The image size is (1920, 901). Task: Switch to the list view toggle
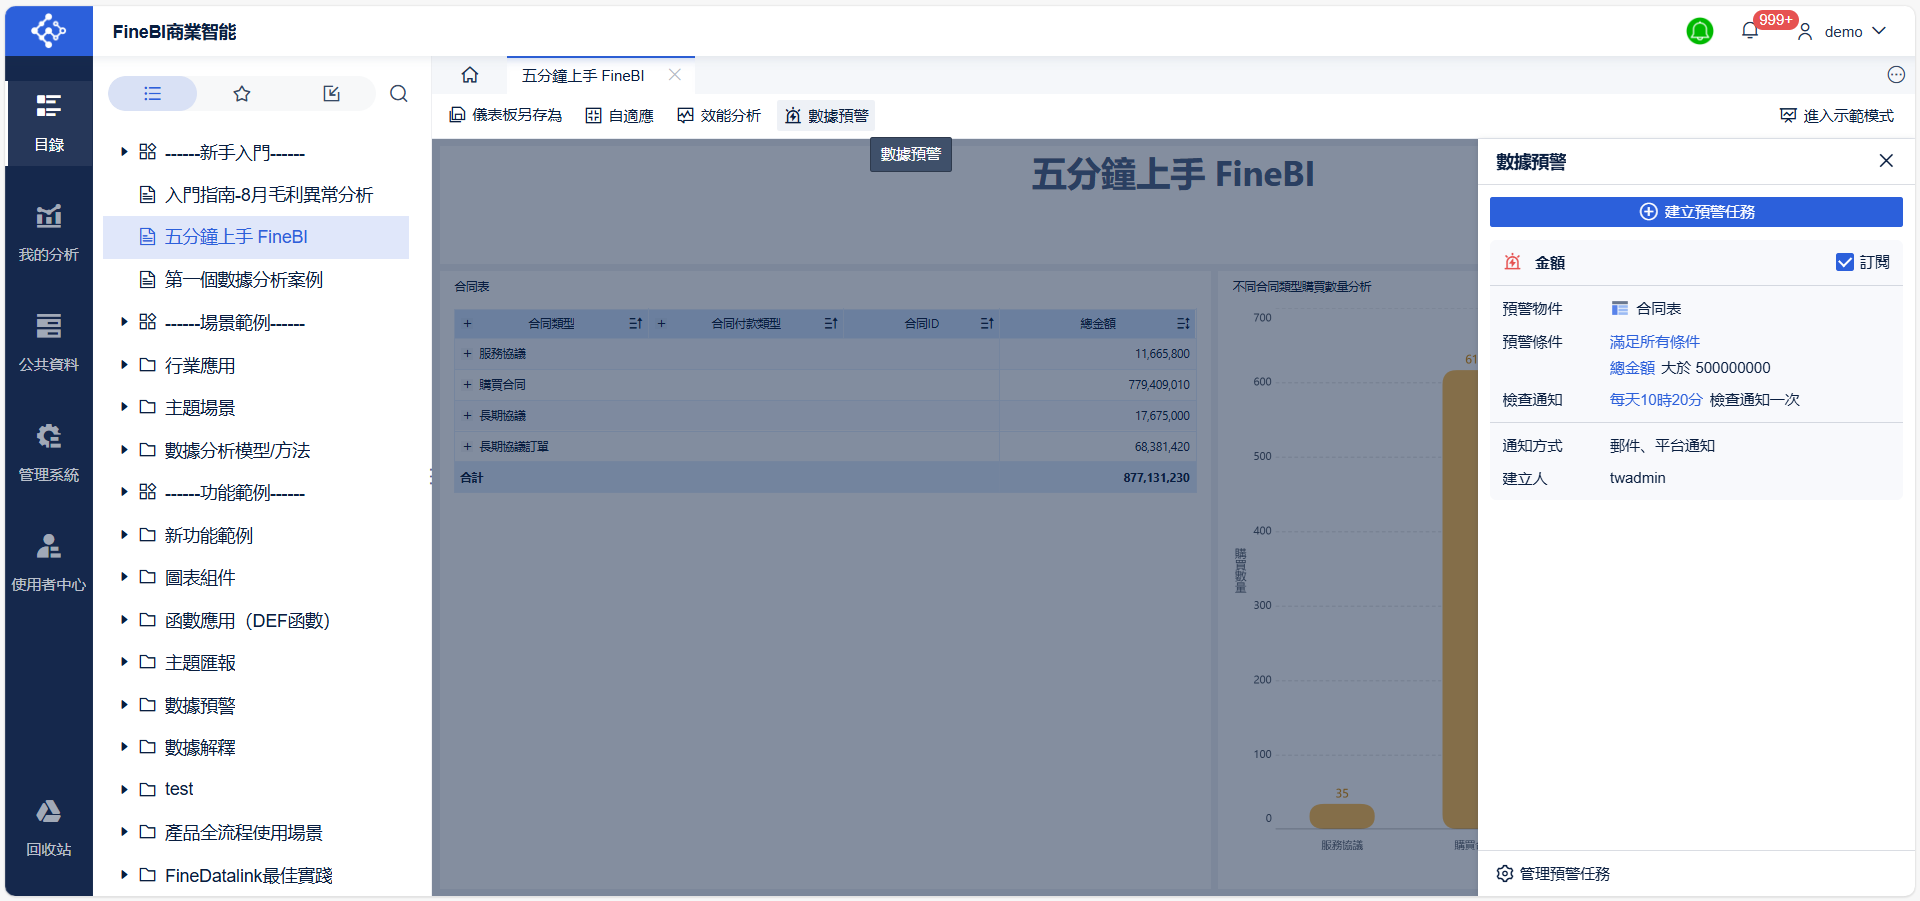tap(152, 94)
